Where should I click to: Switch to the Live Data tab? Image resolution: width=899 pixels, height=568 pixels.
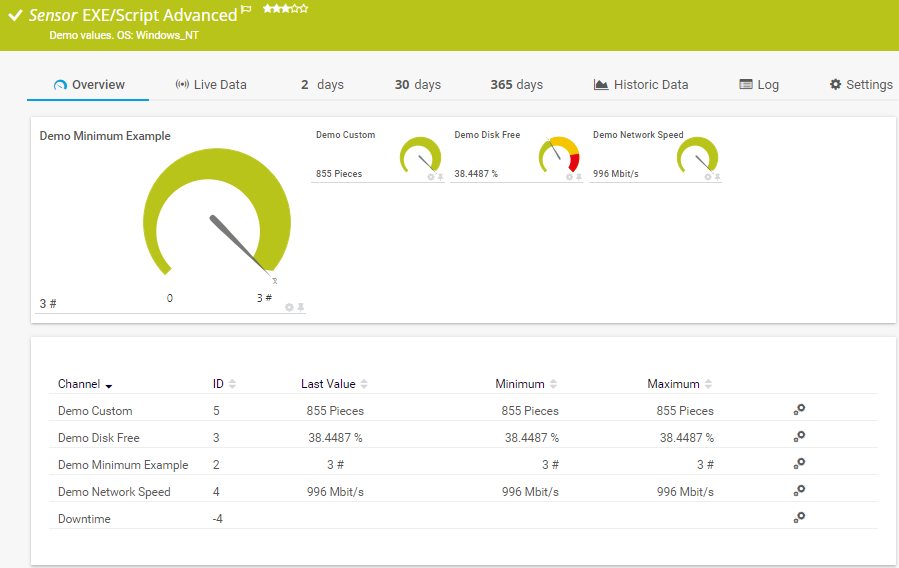click(210, 85)
